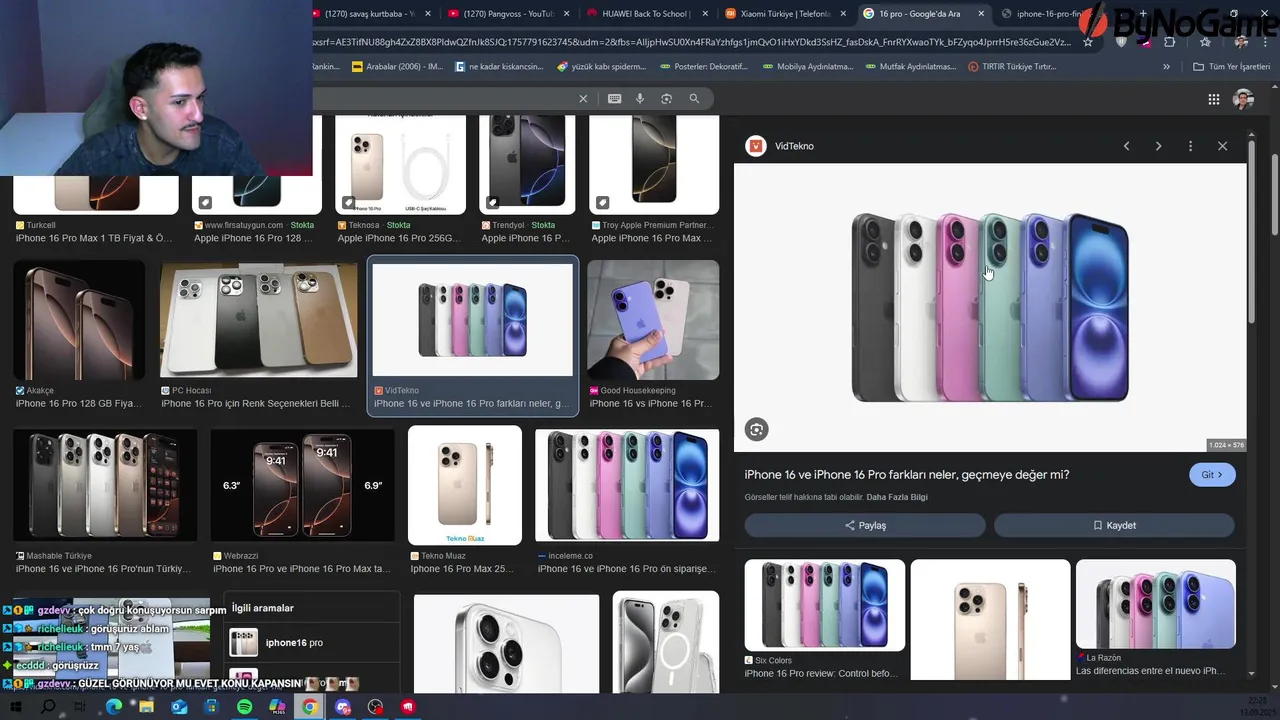Image resolution: width=1280 pixels, height=720 pixels.
Task: Open the on-screen keyboard input tool
Action: (x=614, y=99)
